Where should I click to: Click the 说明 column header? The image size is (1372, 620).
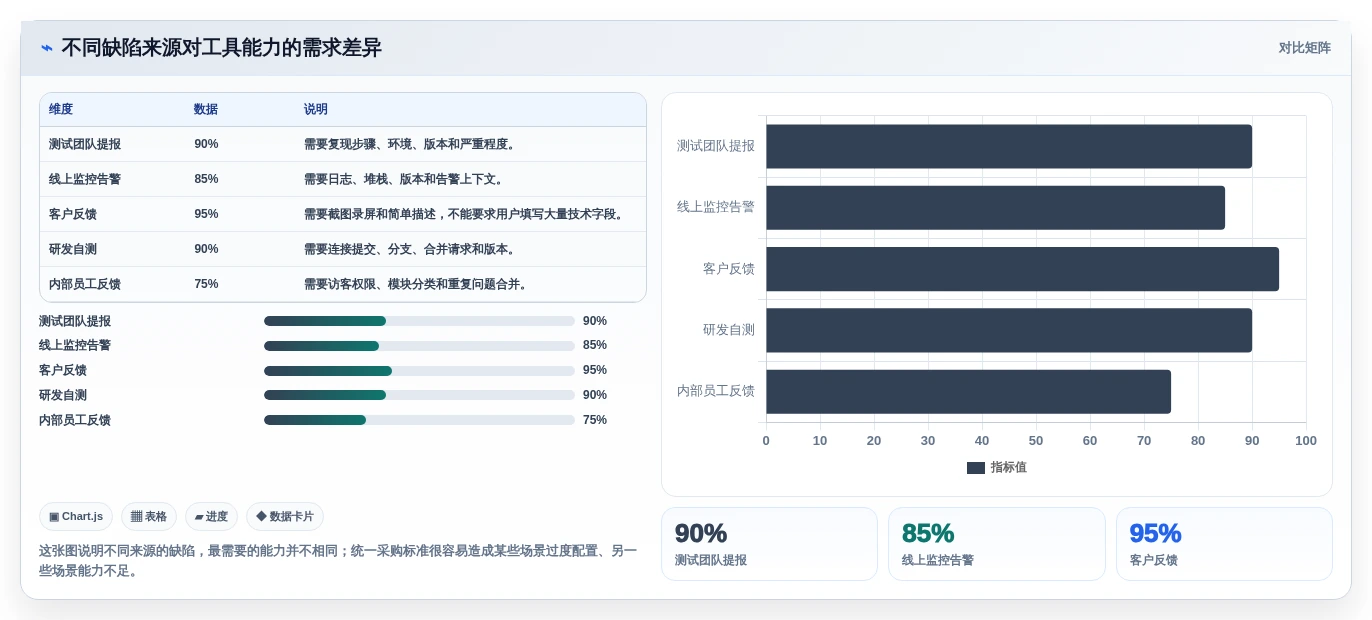click(316, 109)
